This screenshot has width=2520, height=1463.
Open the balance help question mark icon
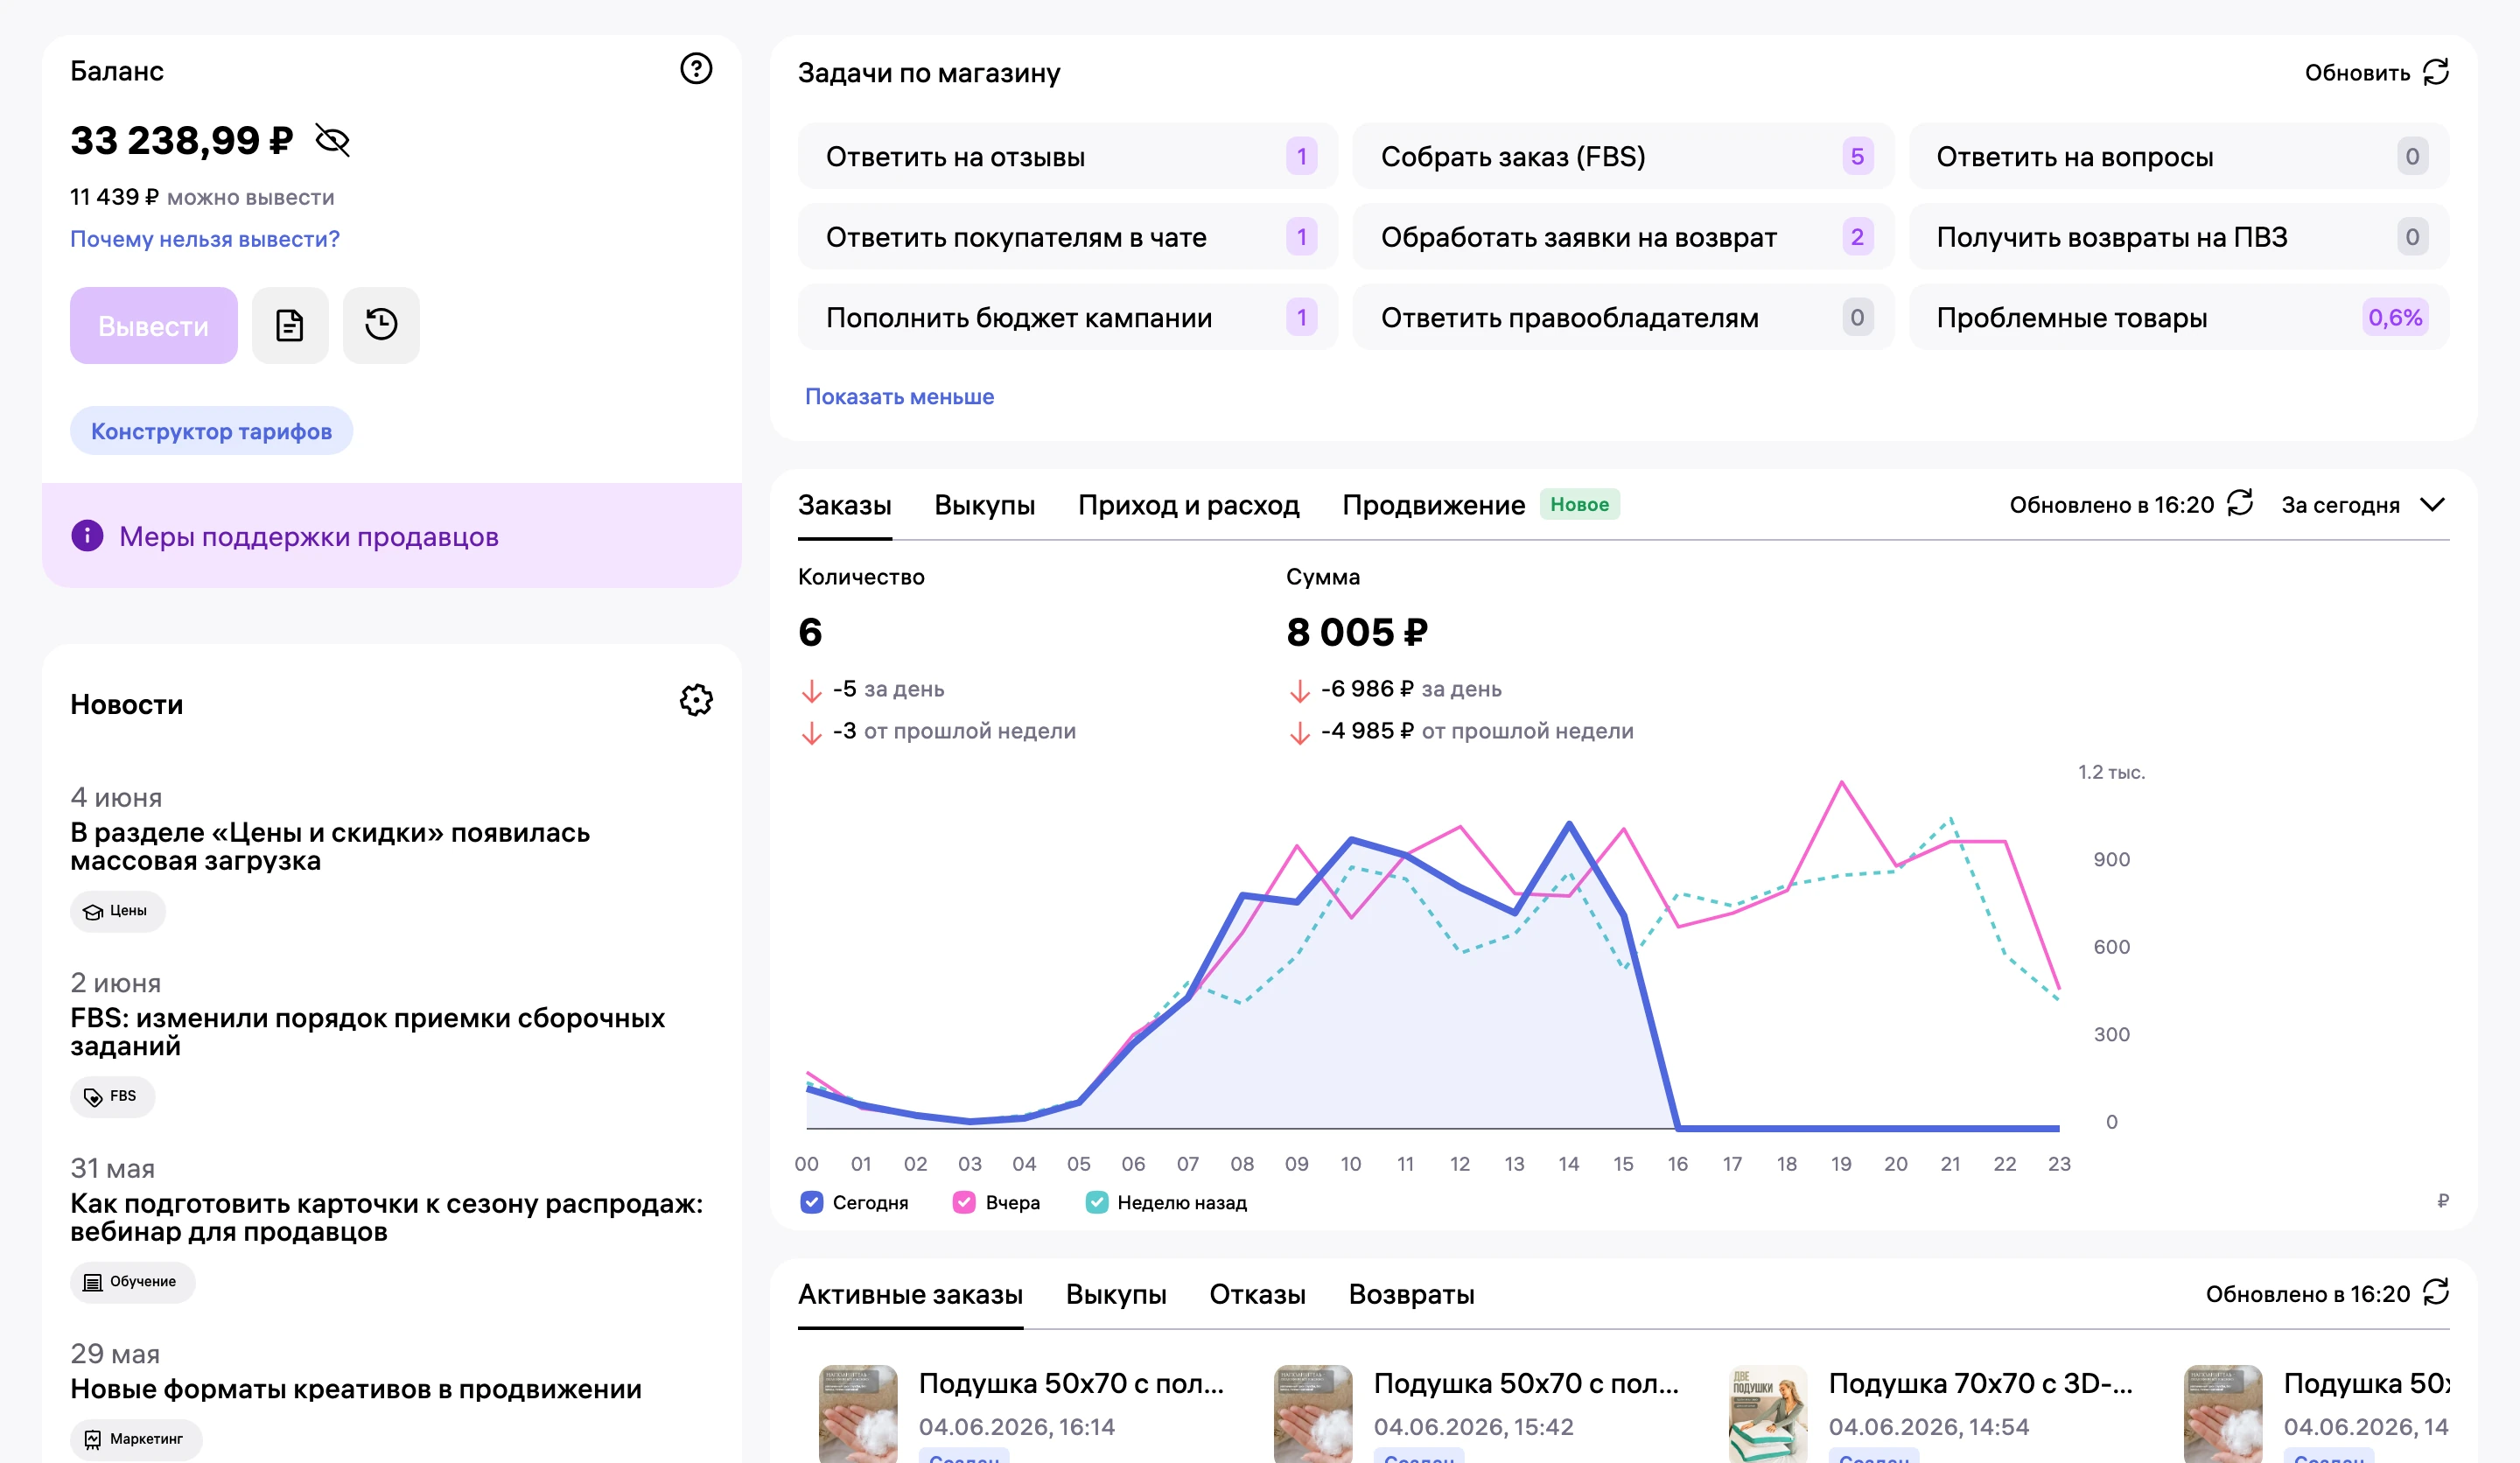tap(696, 69)
